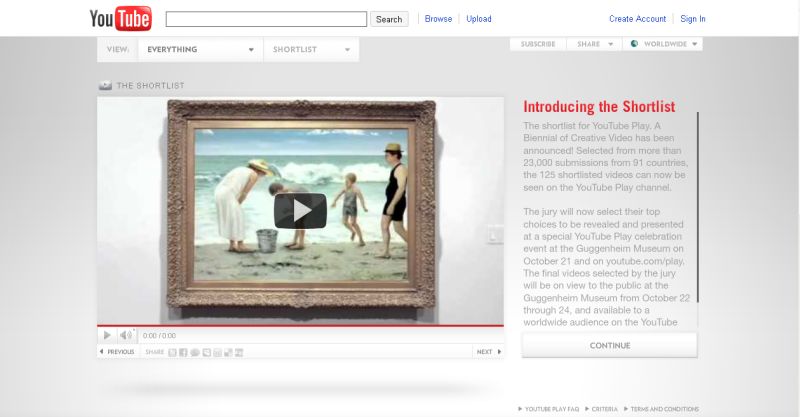Open the Terms and Conditions link
Screen dimensions: 800x417
662,409
